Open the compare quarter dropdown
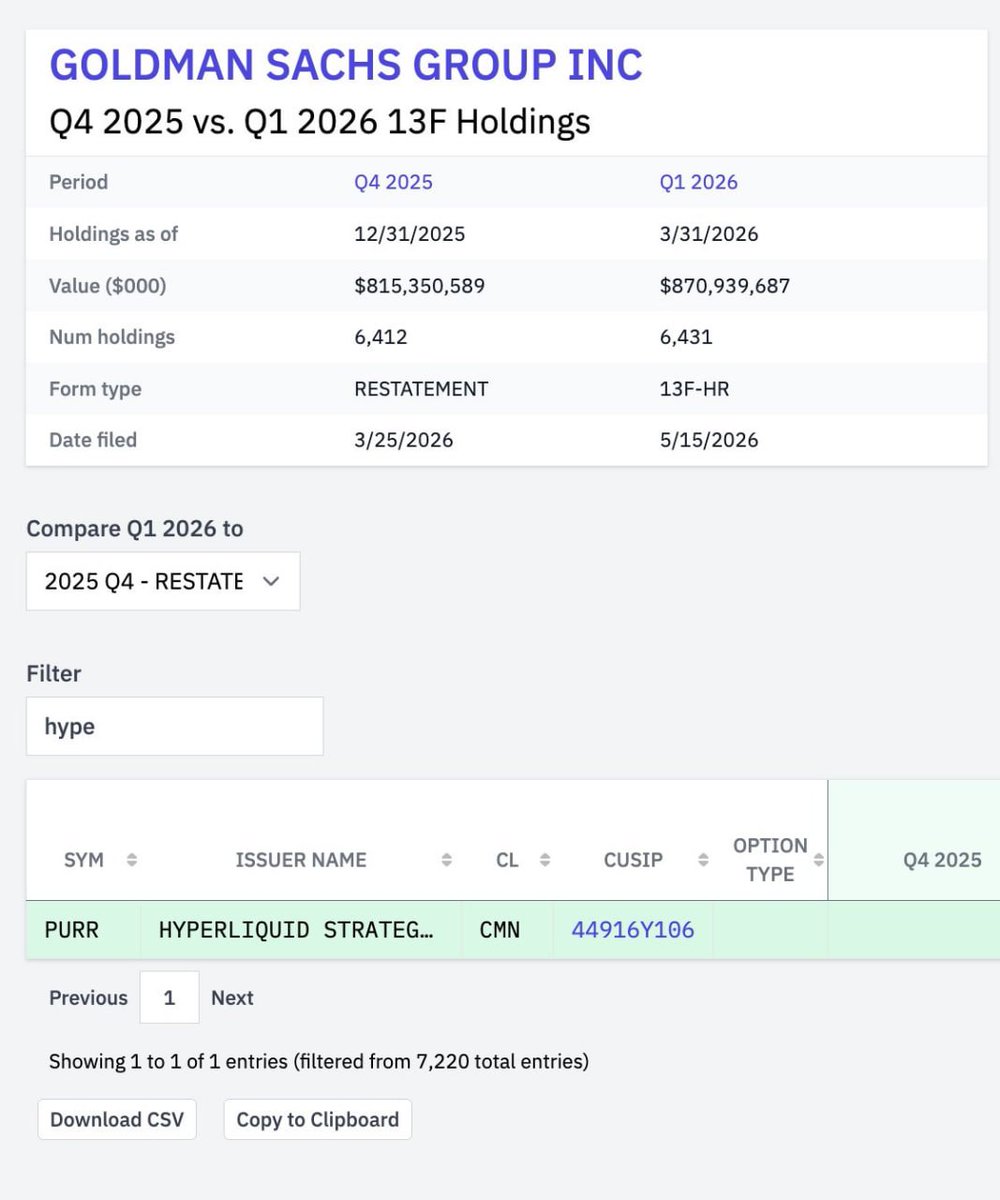This screenshot has height=1200, width=1000. point(163,582)
